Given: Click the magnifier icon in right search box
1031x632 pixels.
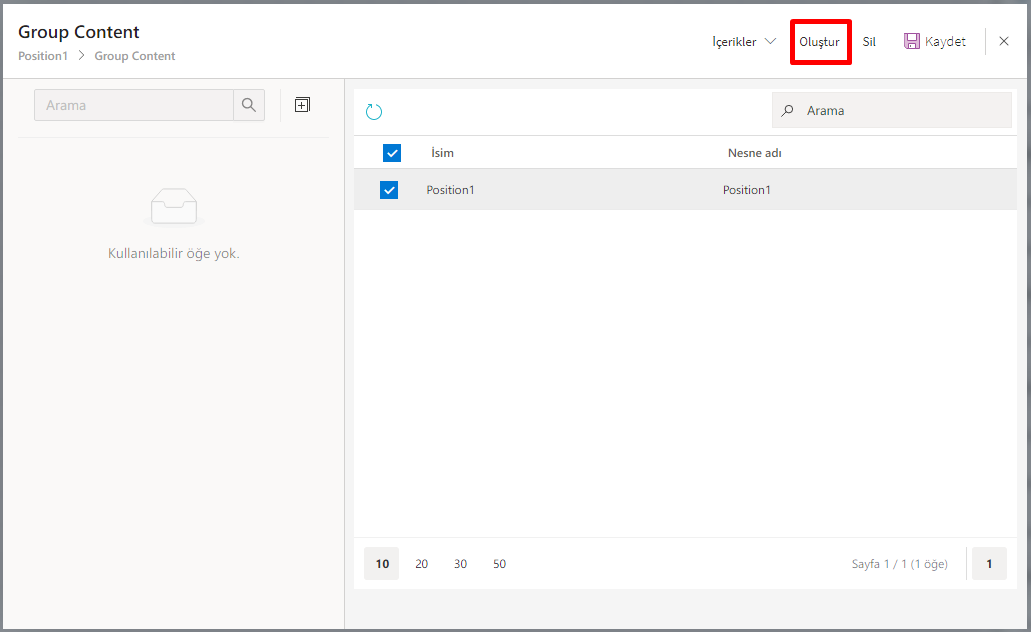Looking at the screenshot, I should pos(788,111).
